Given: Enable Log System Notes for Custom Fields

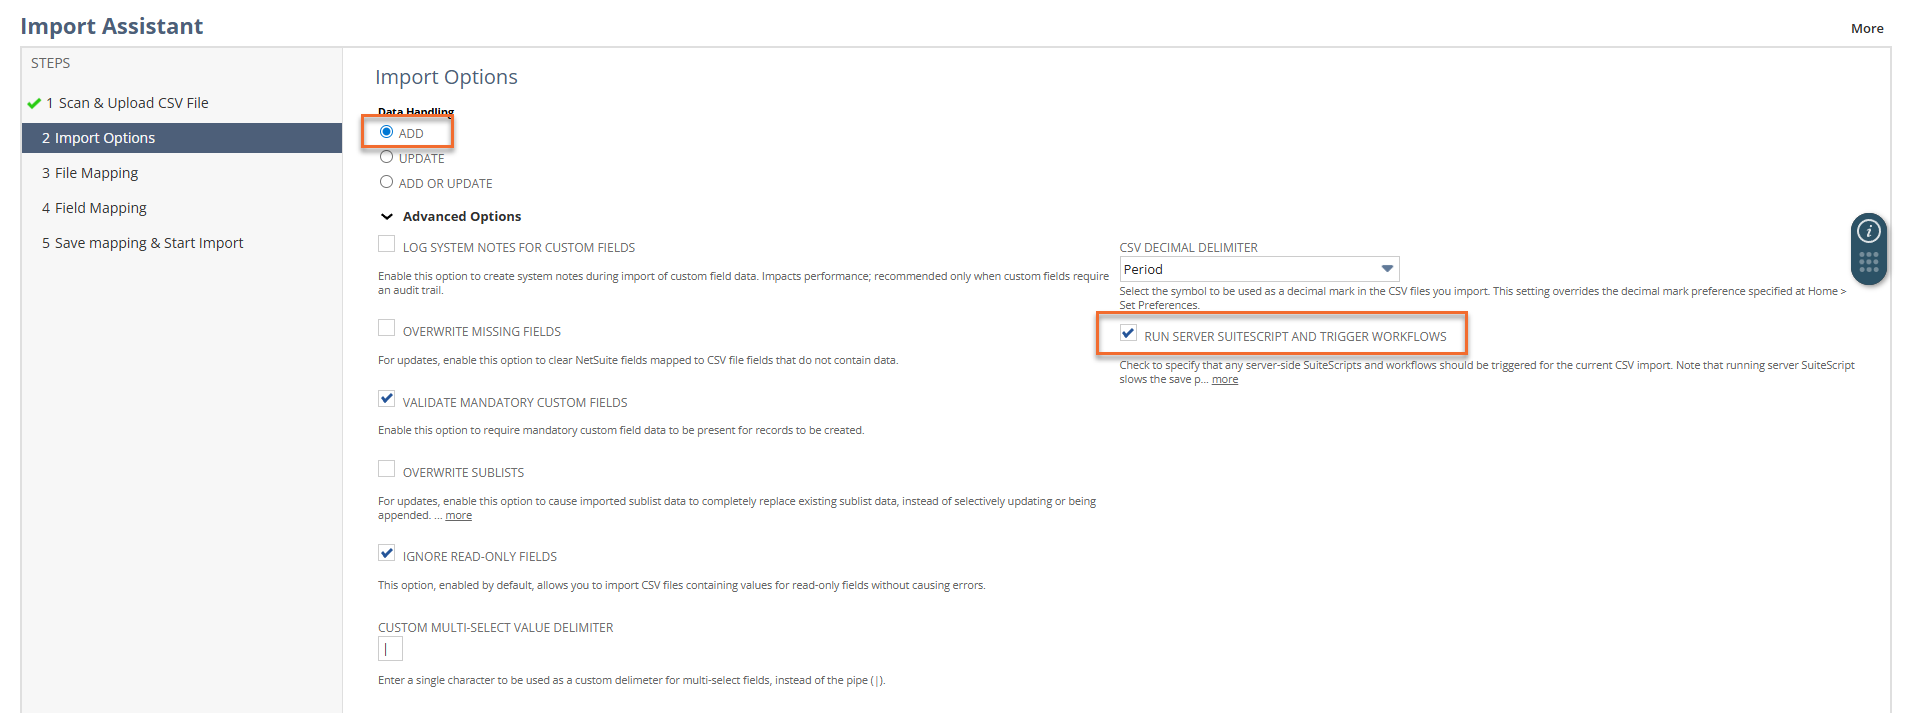Looking at the screenshot, I should tap(386, 244).
